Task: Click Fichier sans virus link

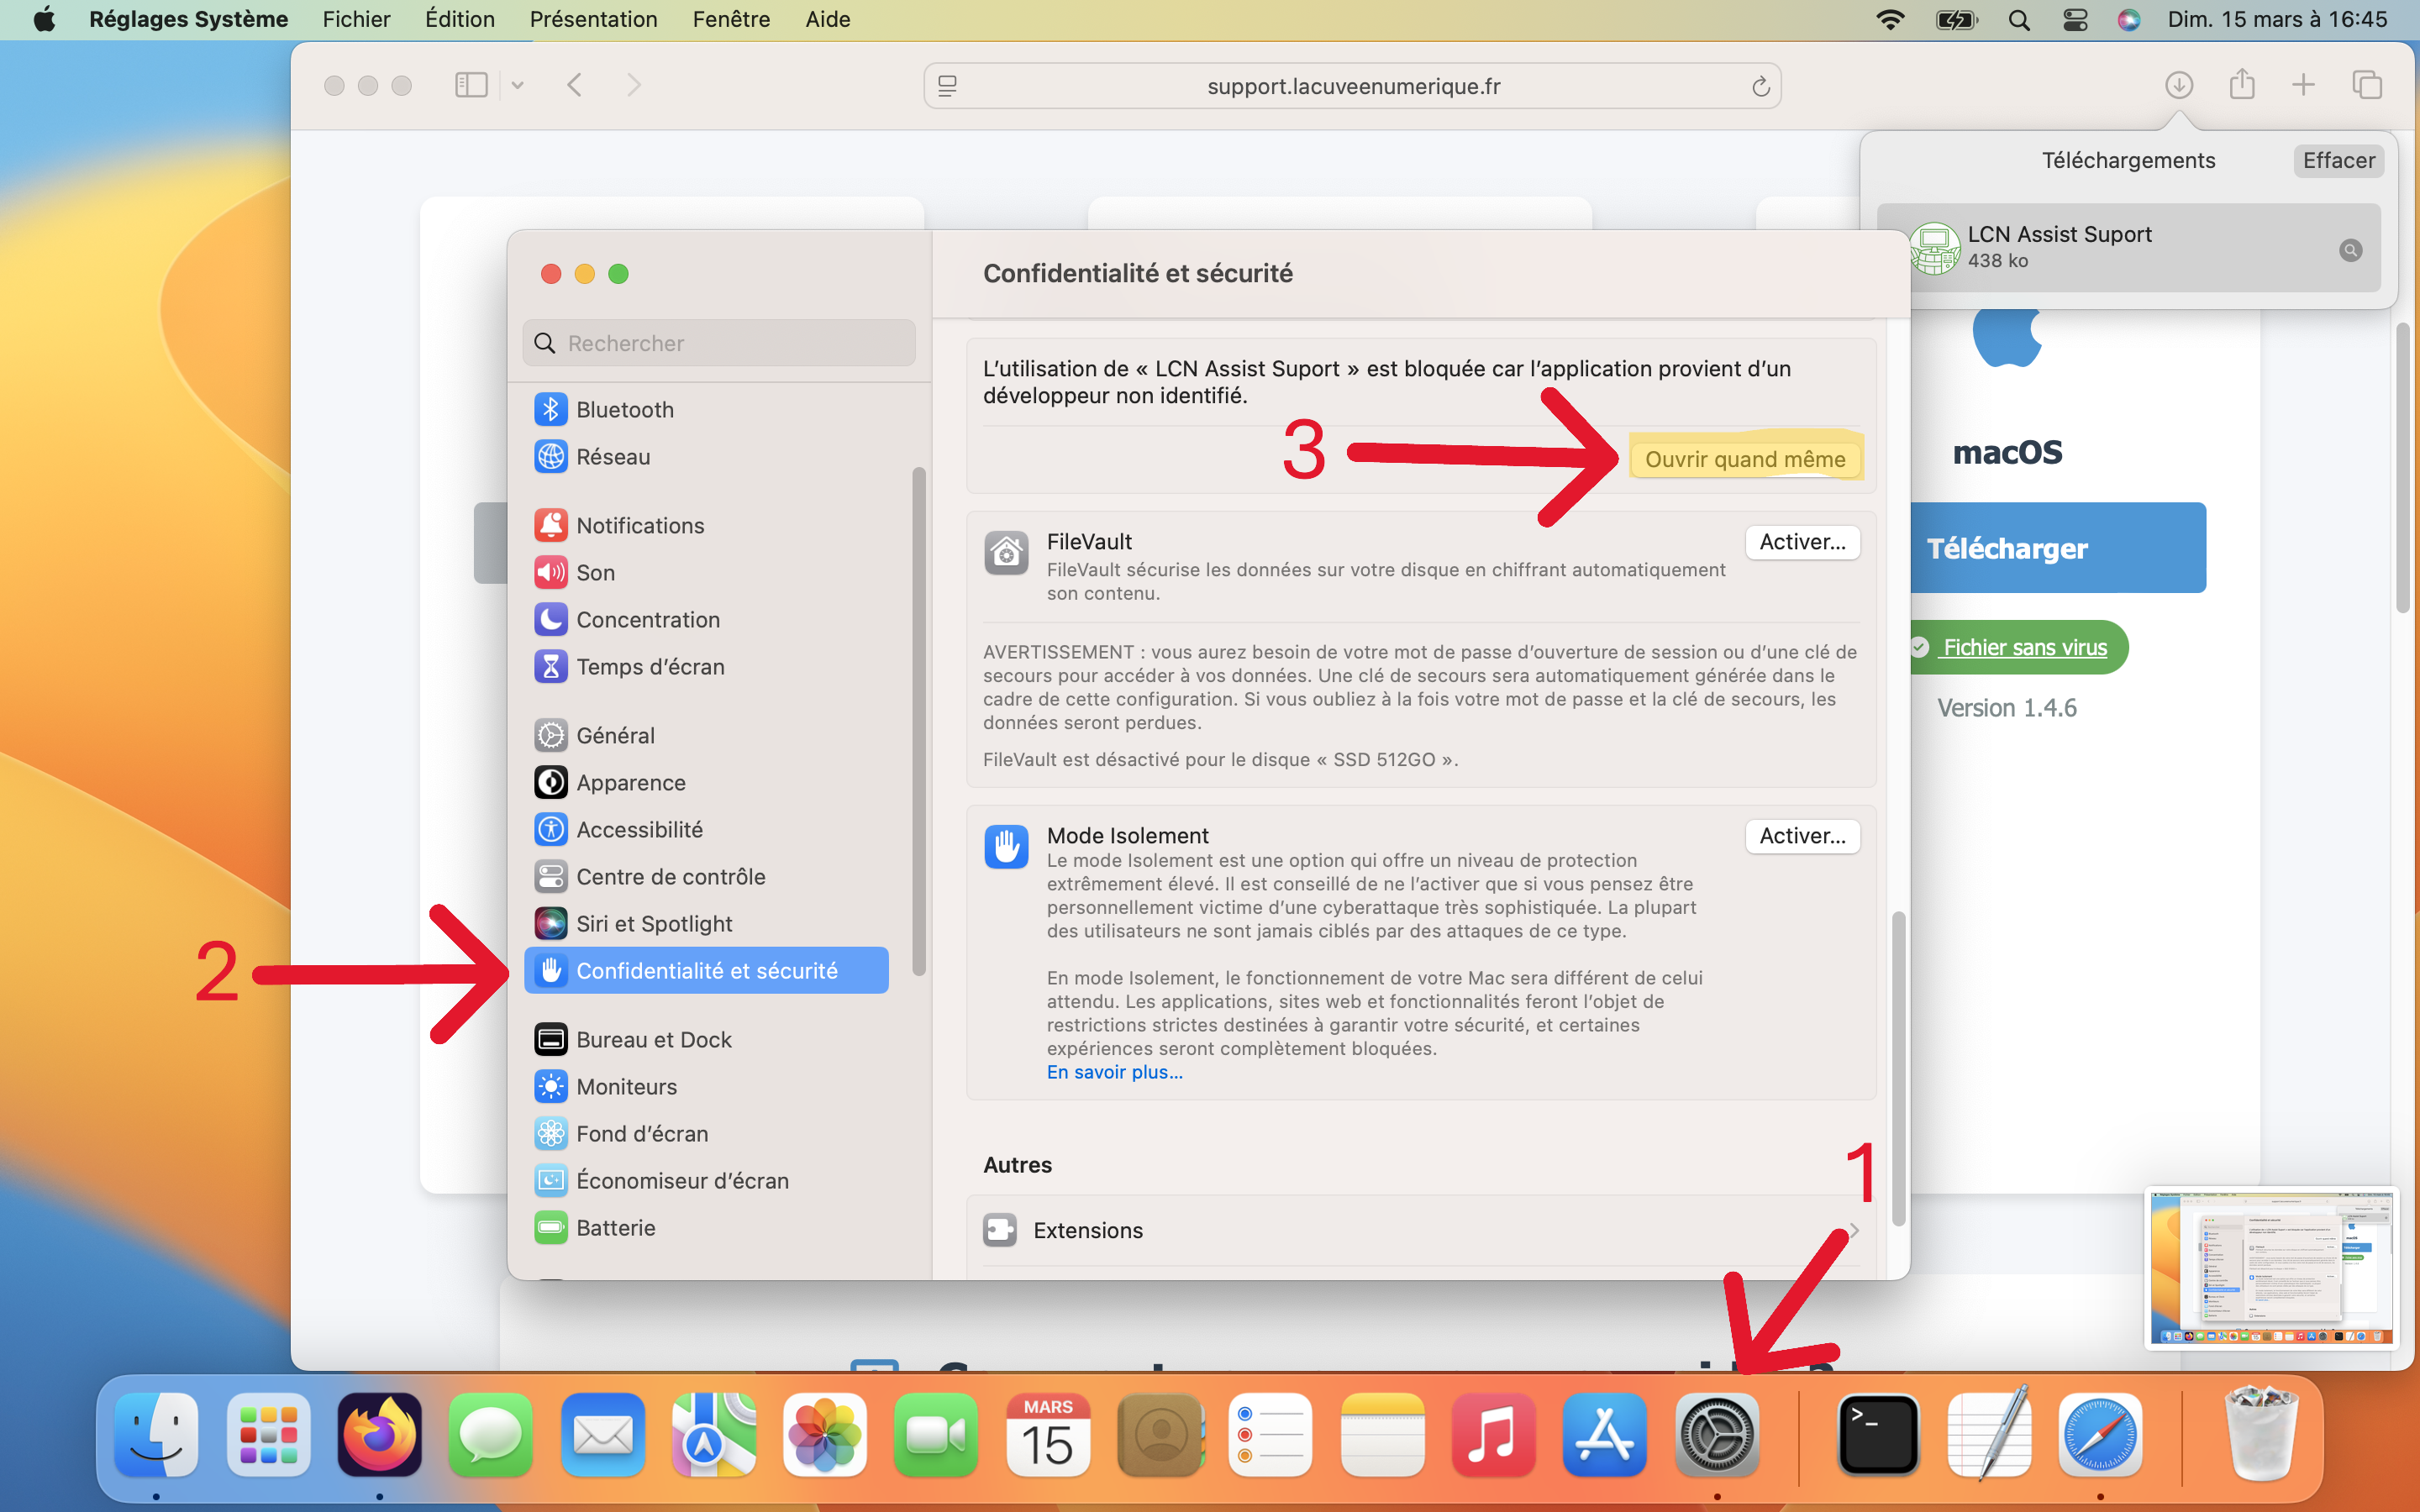Action: pos(2024,647)
